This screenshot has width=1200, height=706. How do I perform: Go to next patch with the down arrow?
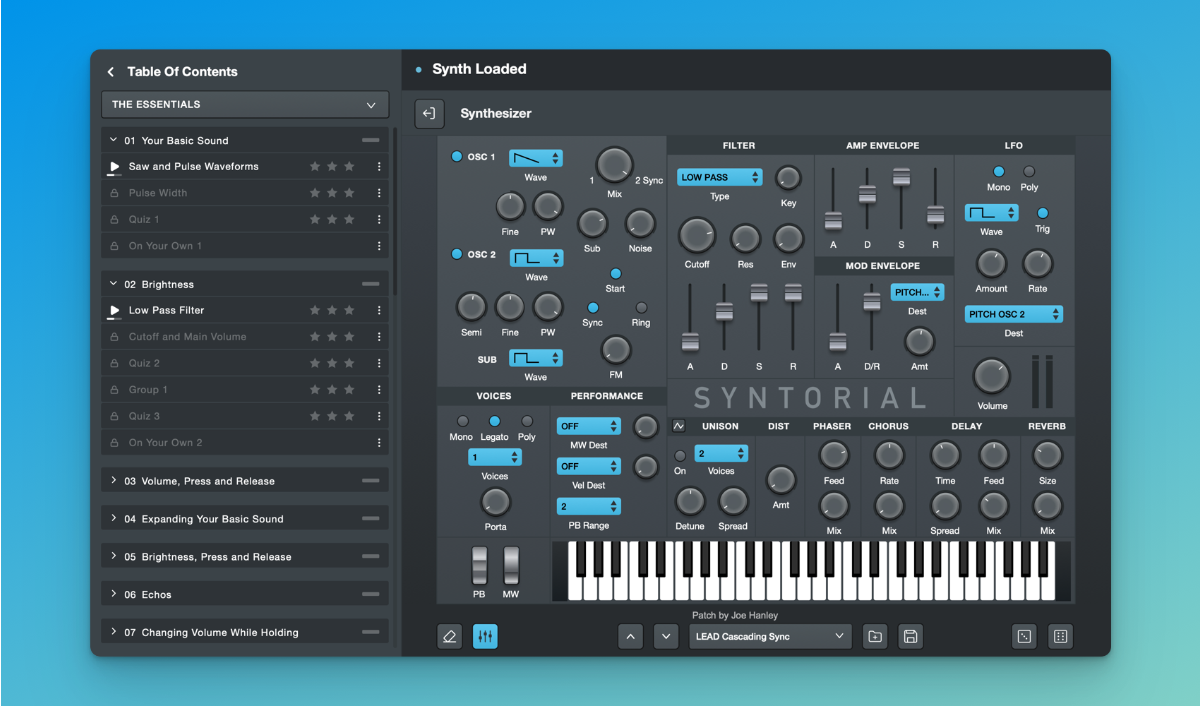click(x=666, y=636)
